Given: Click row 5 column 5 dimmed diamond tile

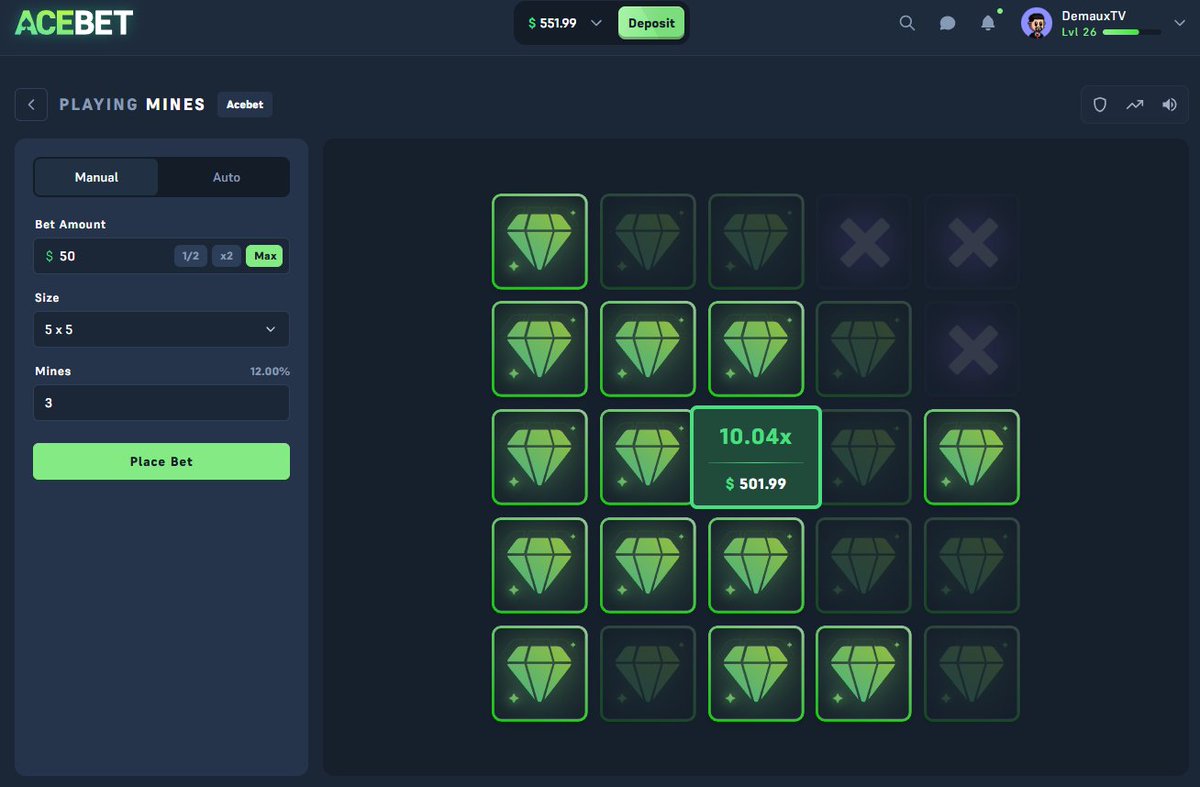Looking at the screenshot, I should tap(972, 673).
